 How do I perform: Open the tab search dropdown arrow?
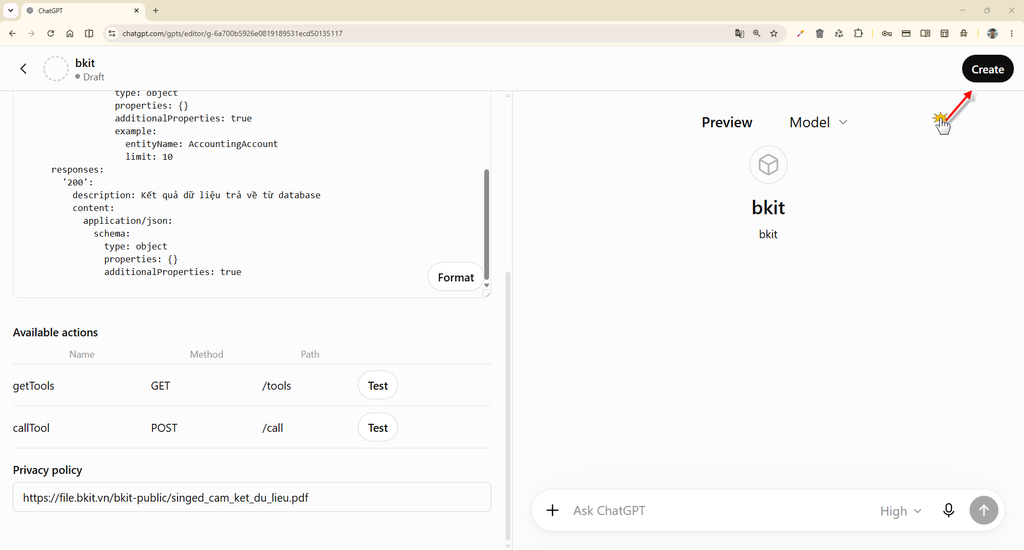click(10, 10)
